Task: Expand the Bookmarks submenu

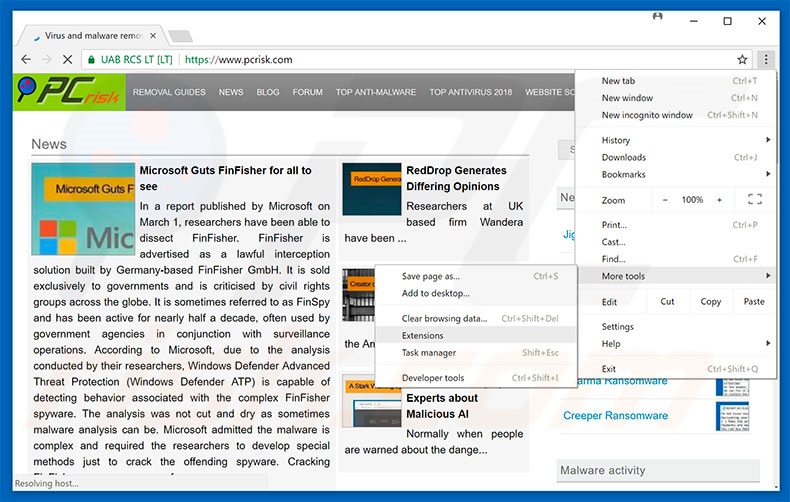Action: click(676, 174)
